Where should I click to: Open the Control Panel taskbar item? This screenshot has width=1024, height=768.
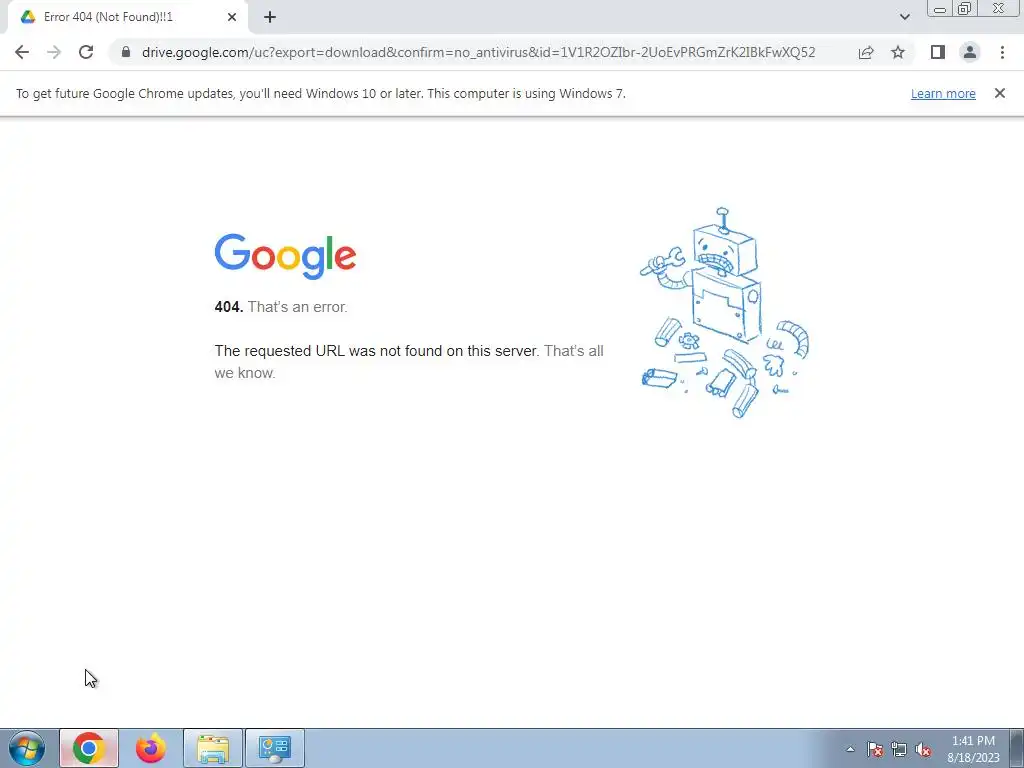tap(275, 748)
